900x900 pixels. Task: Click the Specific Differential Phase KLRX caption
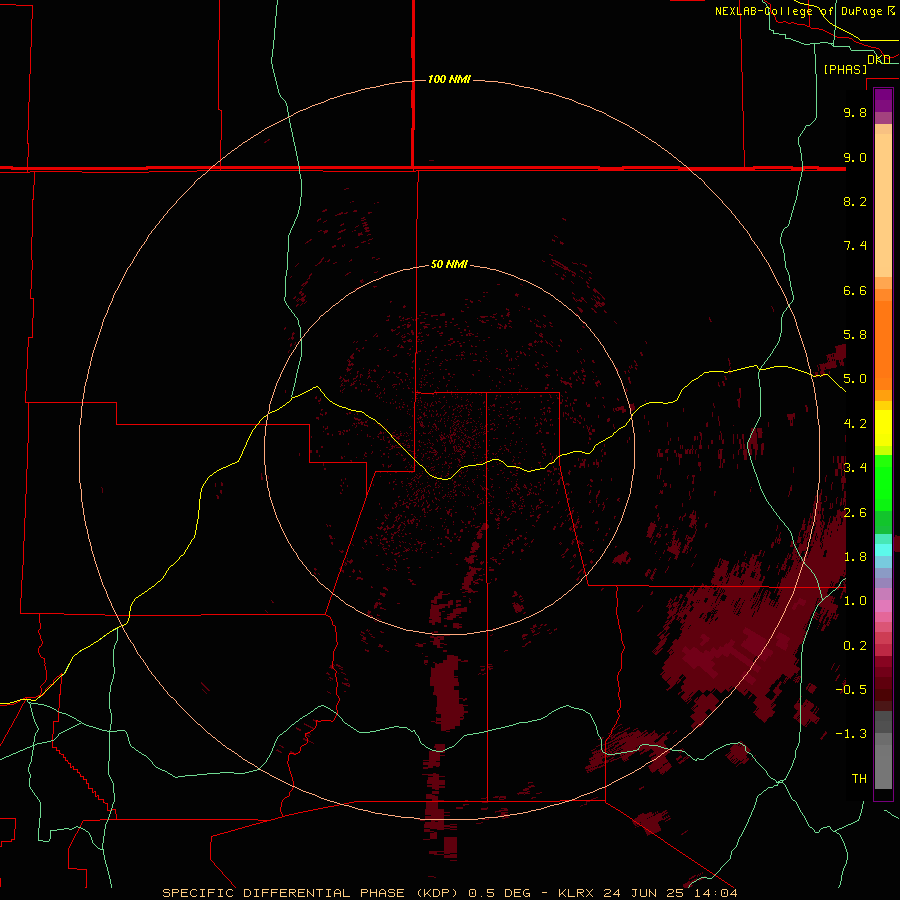tap(450, 893)
